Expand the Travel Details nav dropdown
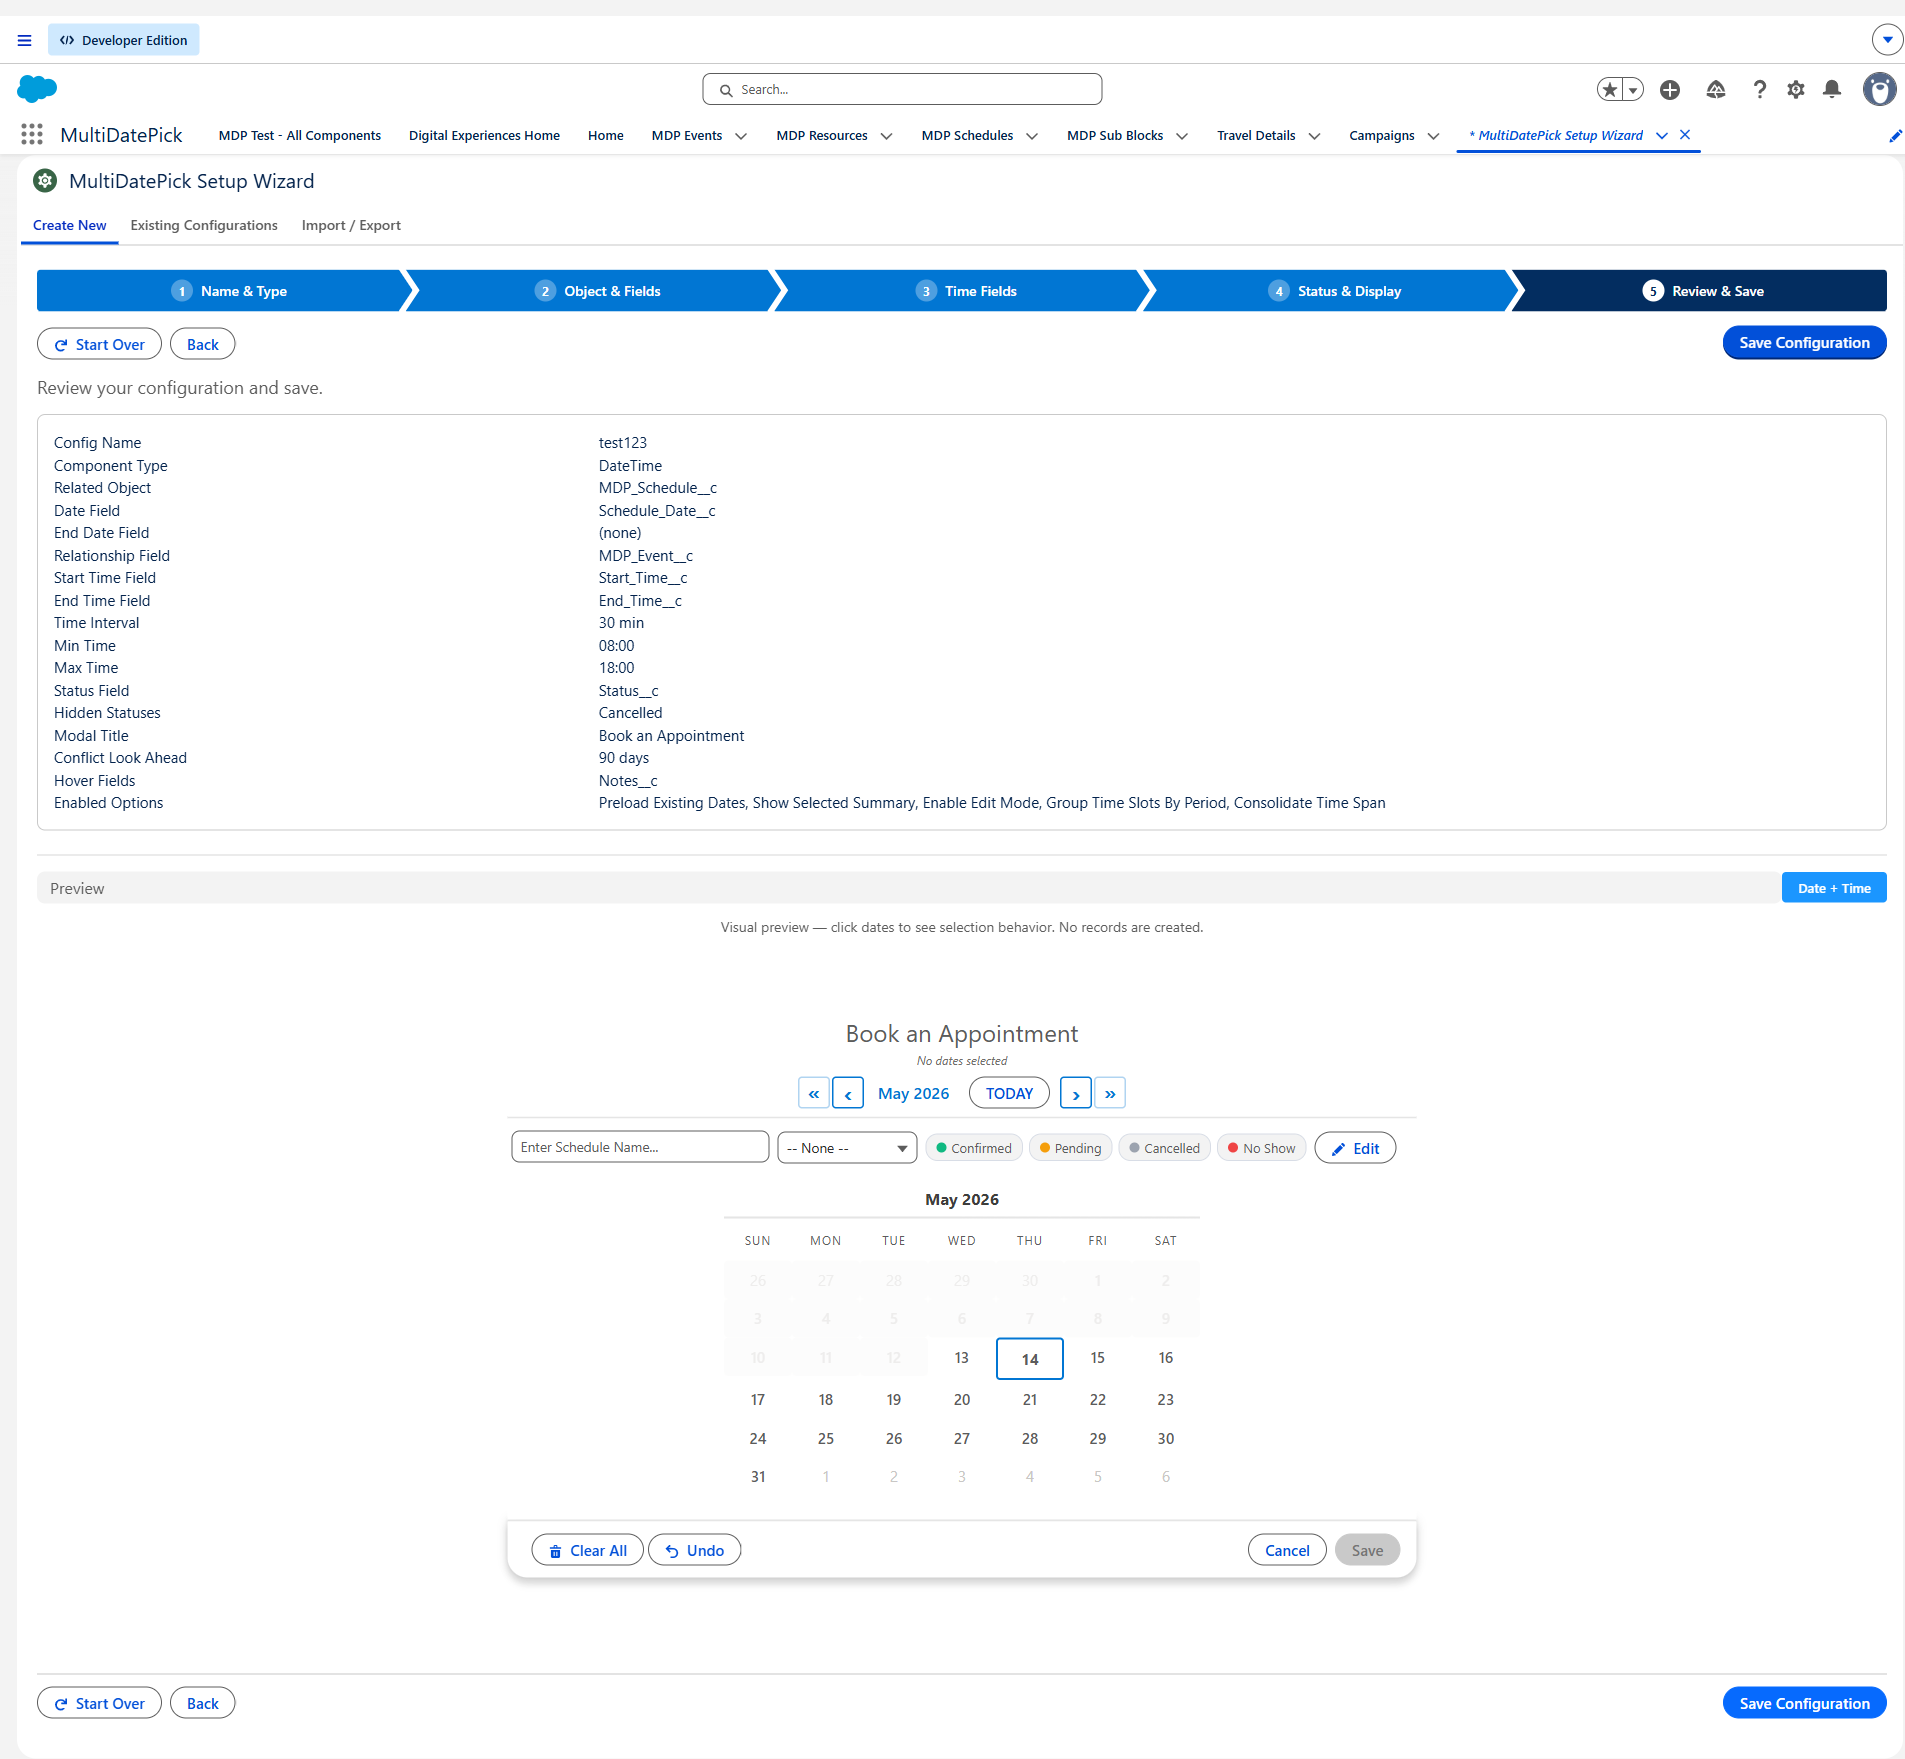The image size is (1905, 1759). [1314, 136]
